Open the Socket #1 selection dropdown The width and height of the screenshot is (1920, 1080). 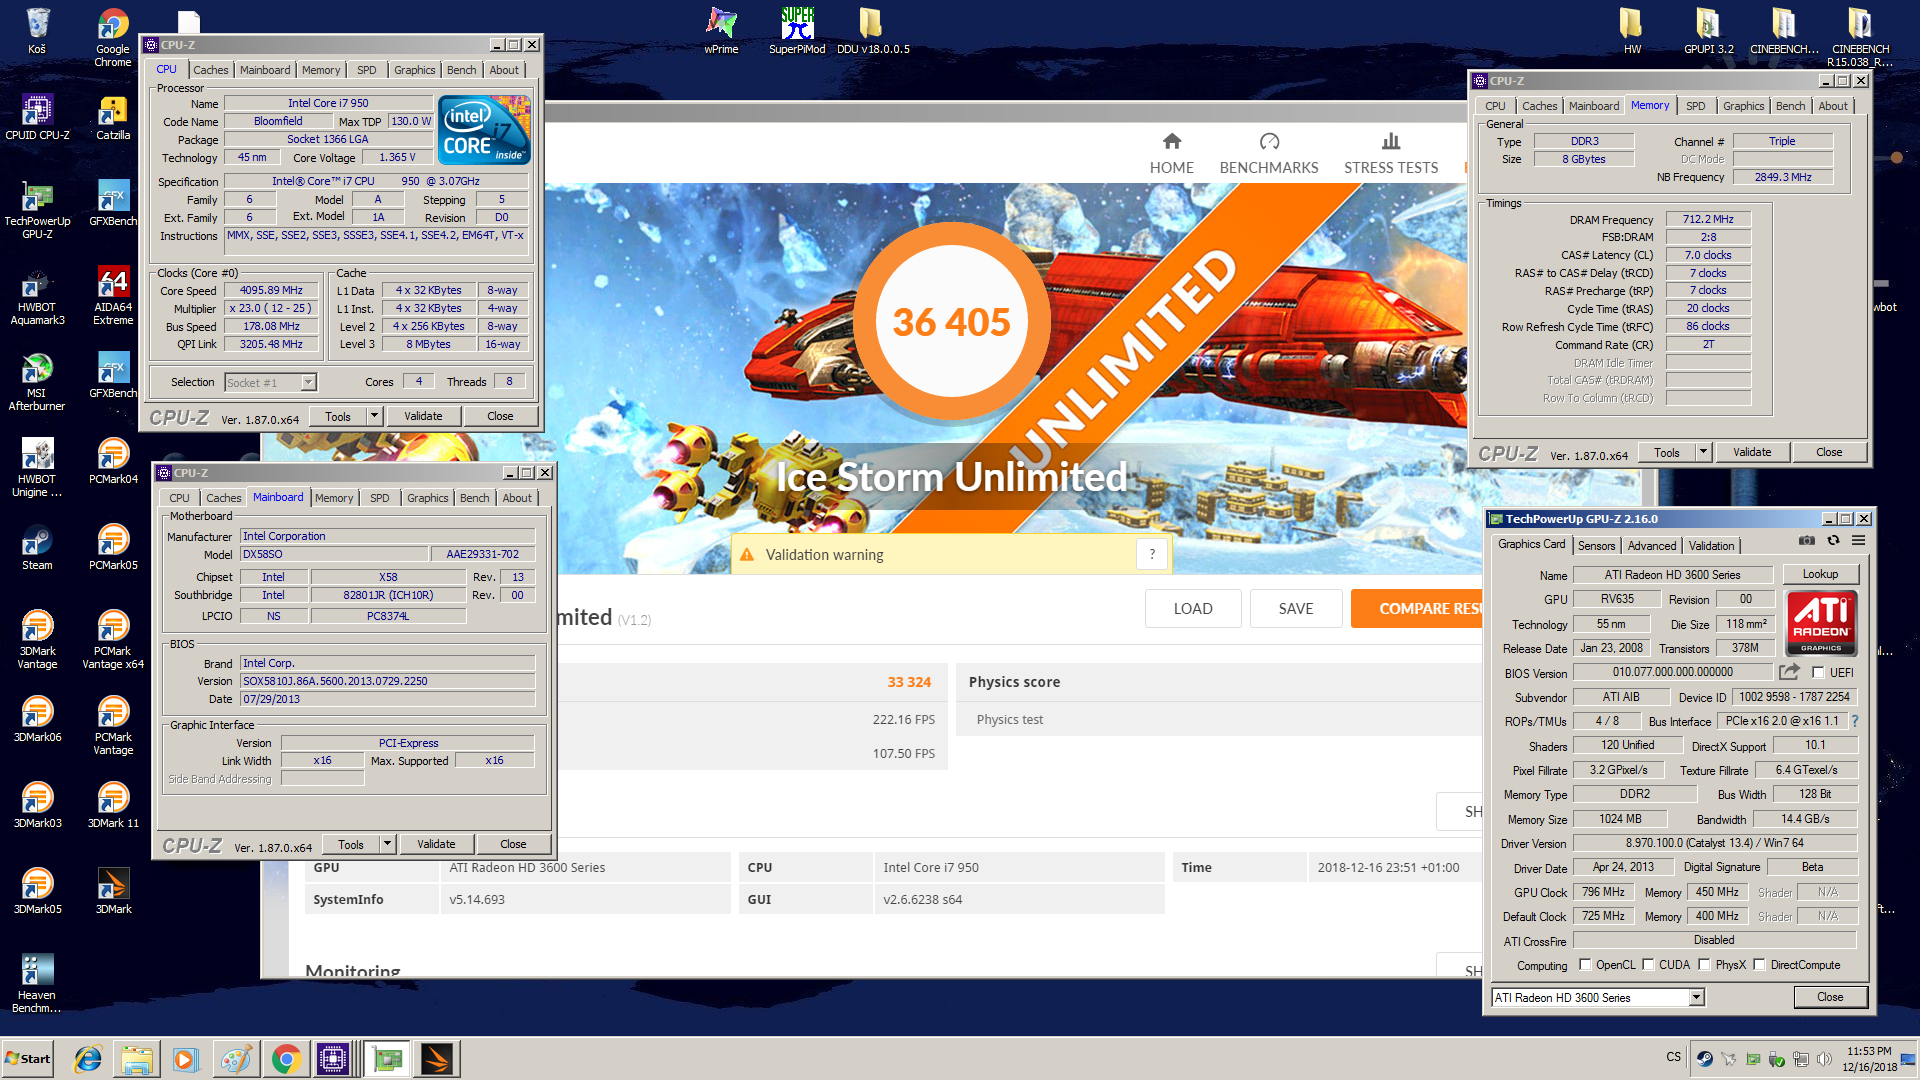[270, 382]
